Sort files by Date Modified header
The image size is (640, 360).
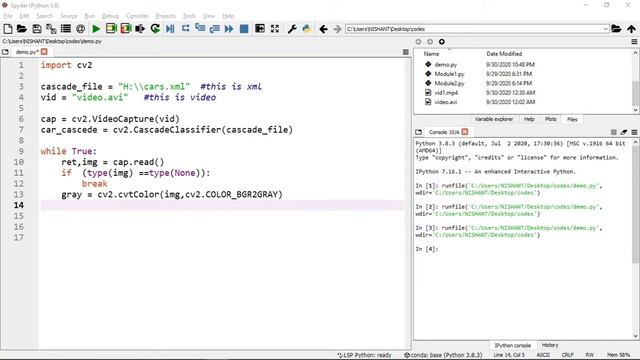pos(504,54)
